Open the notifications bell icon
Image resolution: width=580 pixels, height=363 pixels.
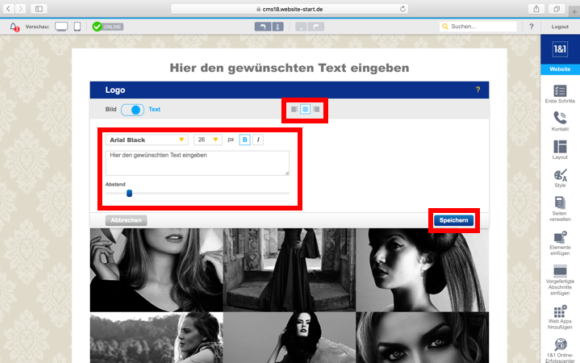(14, 27)
